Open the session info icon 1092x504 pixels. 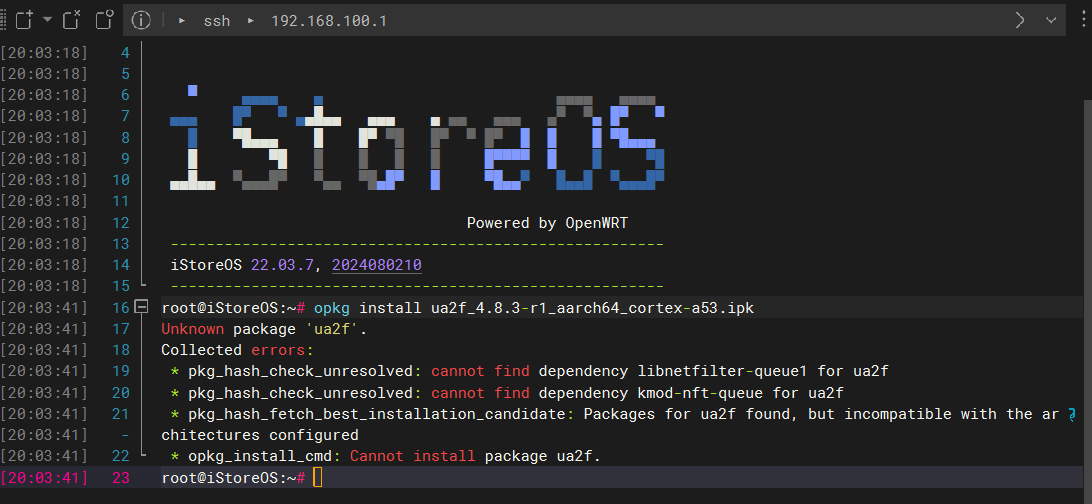pos(142,20)
